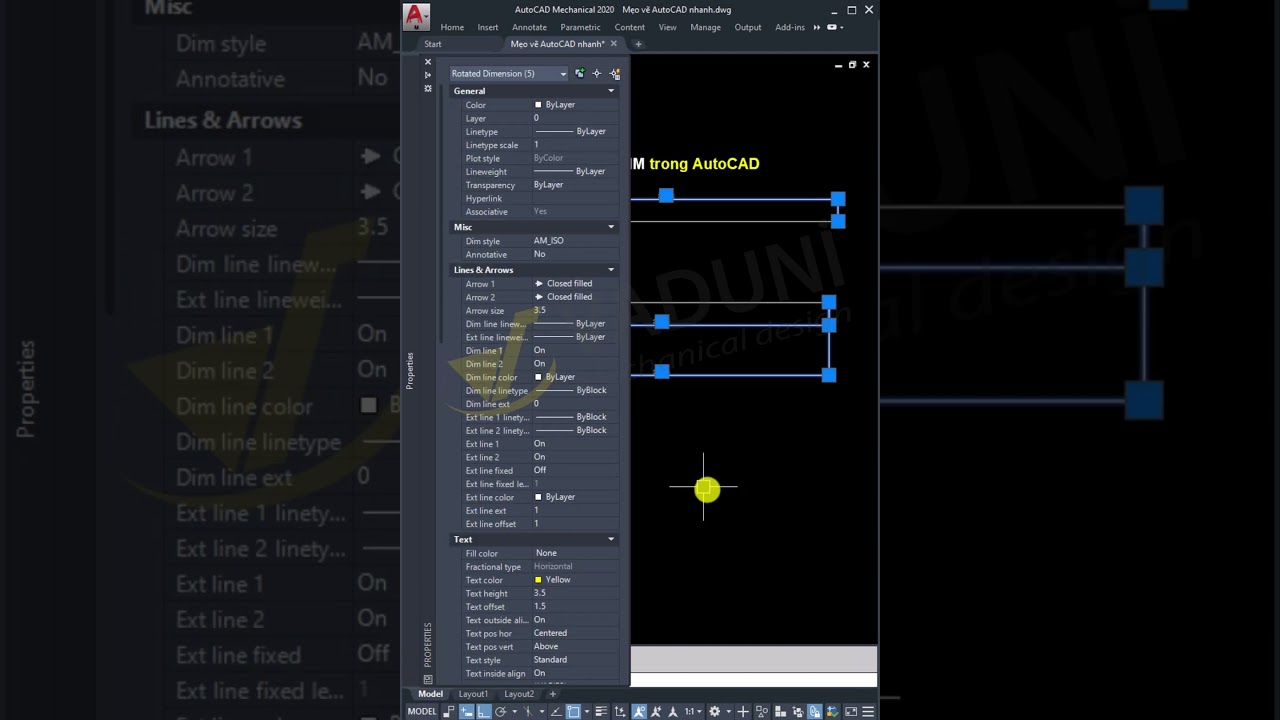Open the Insert ribbon tab

pyautogui.click(x=488, y=27)
